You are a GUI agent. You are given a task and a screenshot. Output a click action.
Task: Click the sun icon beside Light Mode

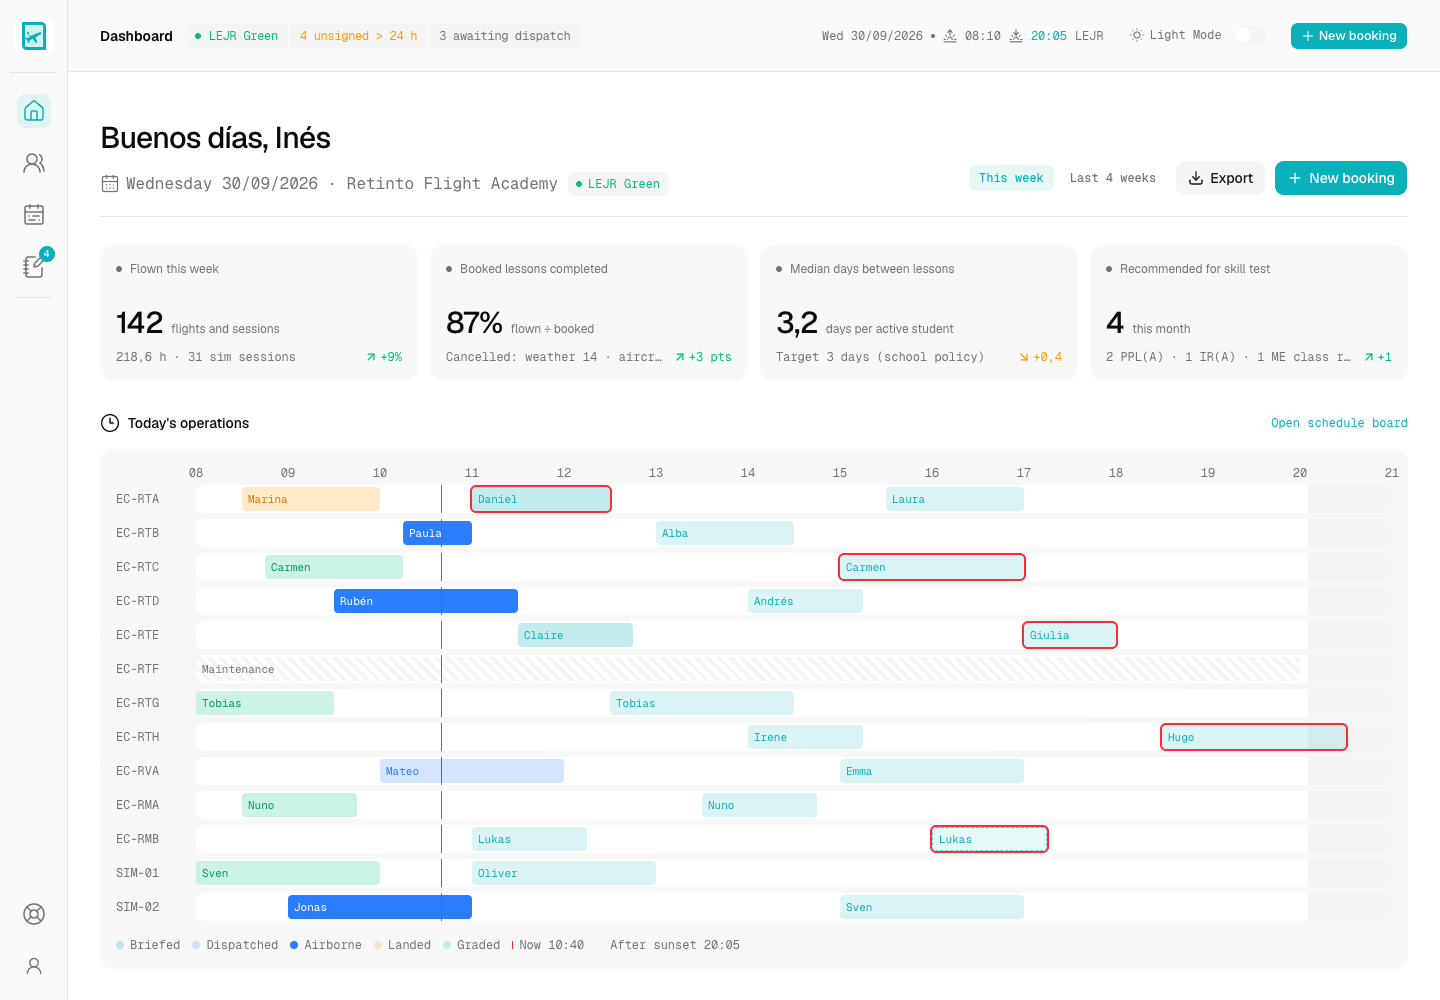pos(1137,35)
